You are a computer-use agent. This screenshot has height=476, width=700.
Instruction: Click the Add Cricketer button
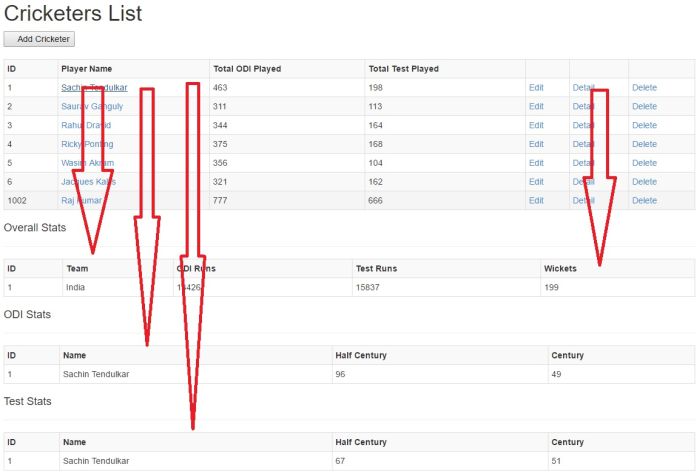39,39
